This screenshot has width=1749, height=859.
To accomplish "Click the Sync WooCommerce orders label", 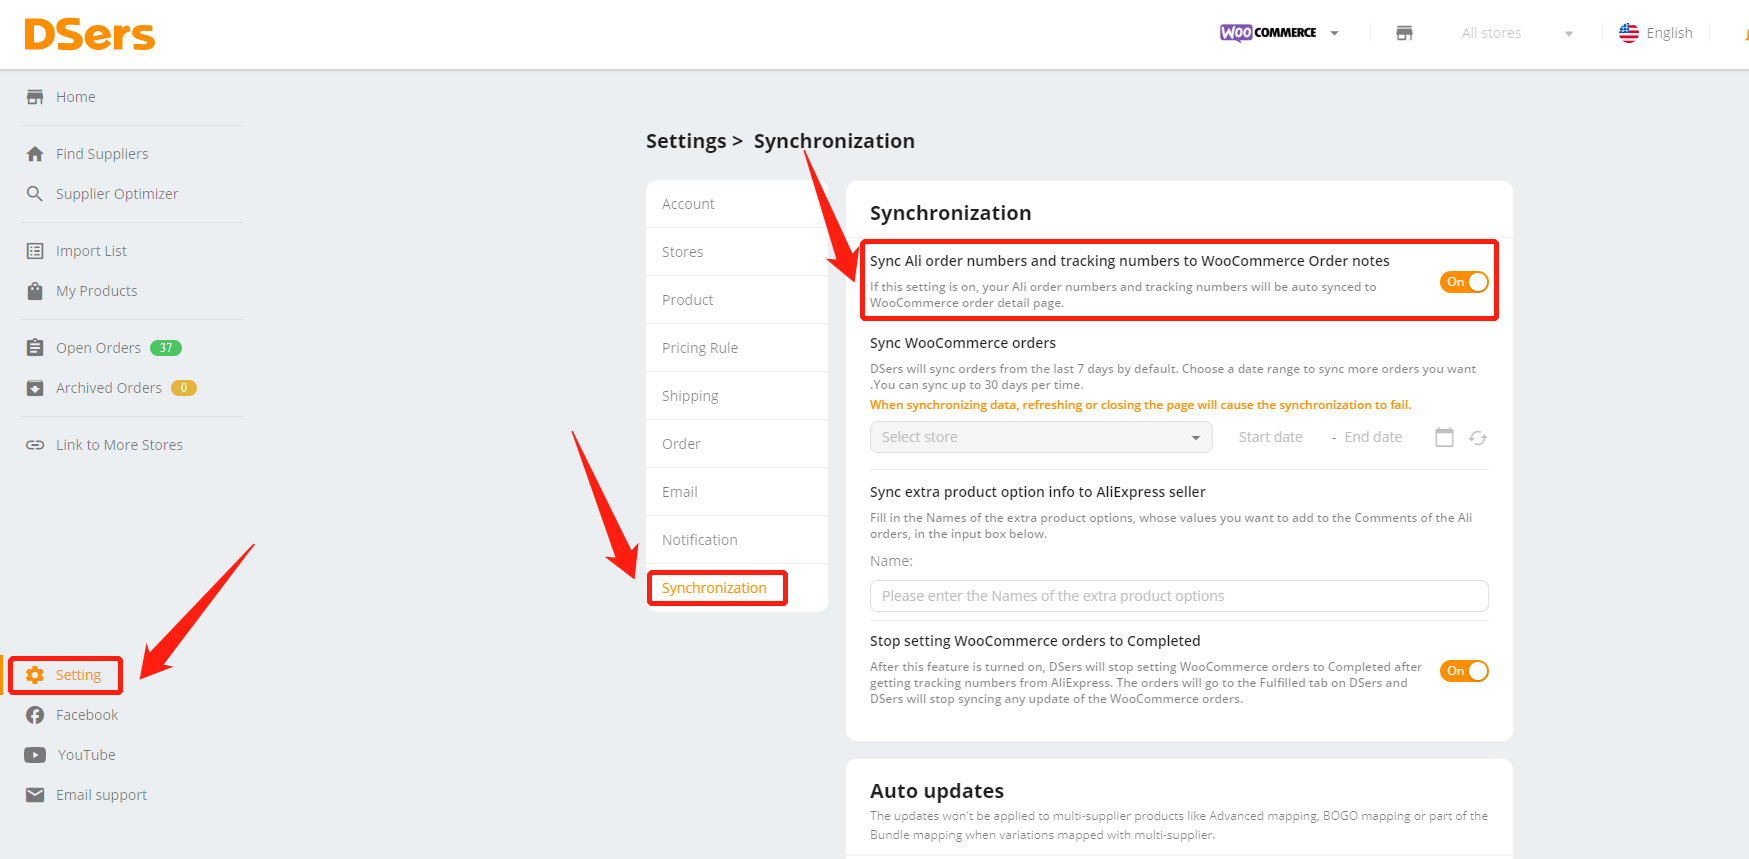I will tap(963, 343).
